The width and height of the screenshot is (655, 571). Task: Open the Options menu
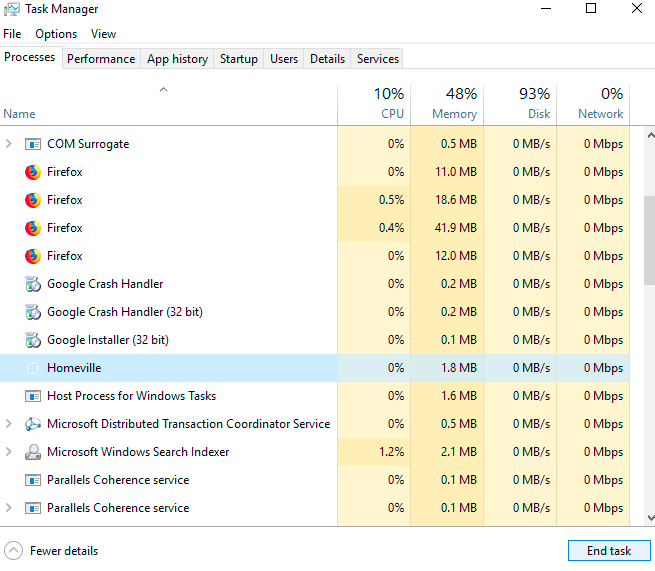(56, 34)
